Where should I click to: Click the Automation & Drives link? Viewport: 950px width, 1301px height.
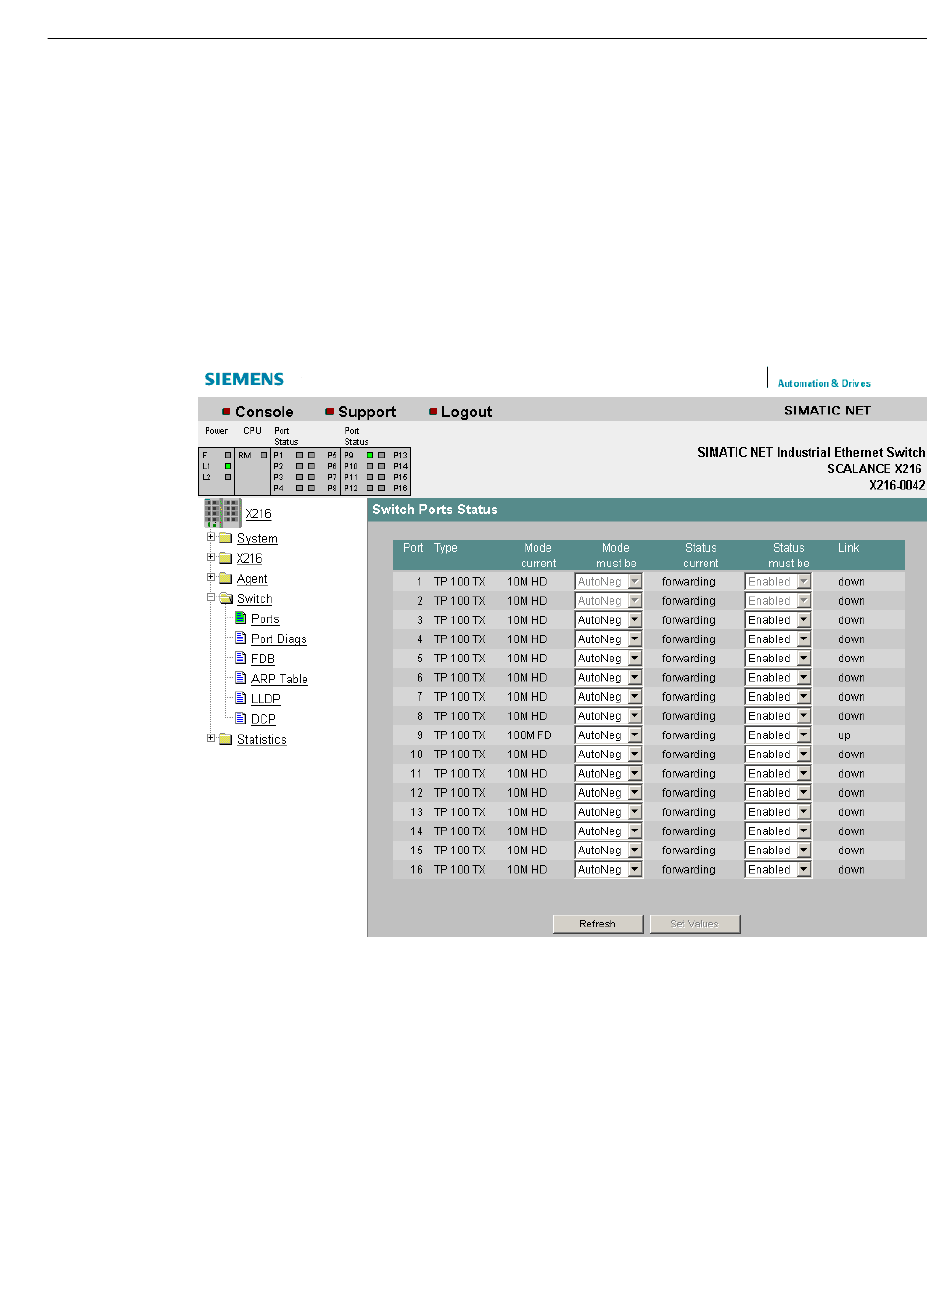(x=824, y=383)
